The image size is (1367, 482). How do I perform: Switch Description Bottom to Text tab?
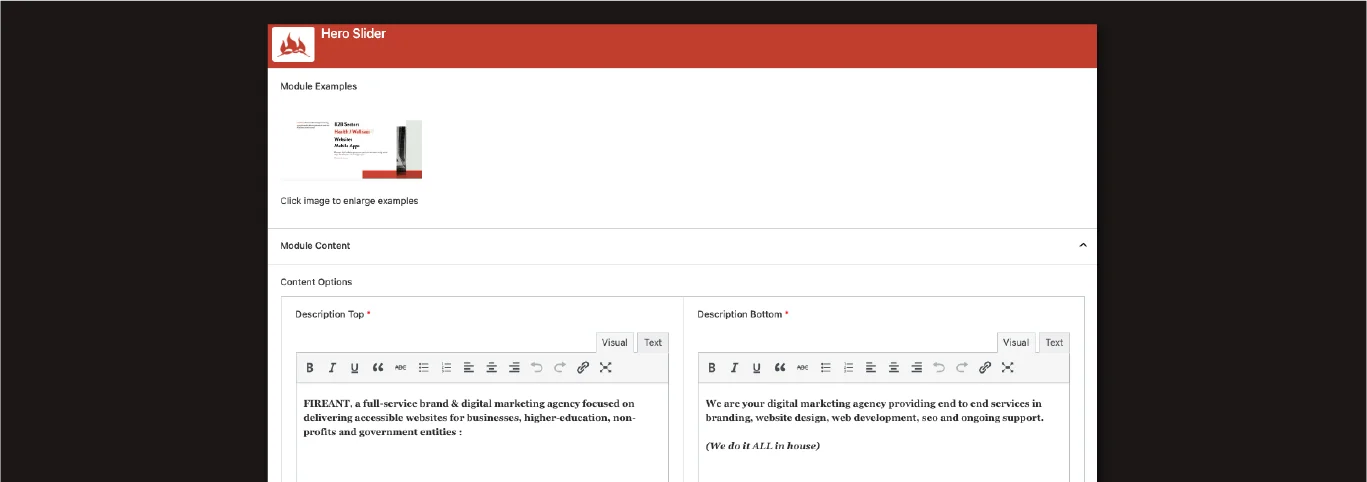[x=1055, y=342]
